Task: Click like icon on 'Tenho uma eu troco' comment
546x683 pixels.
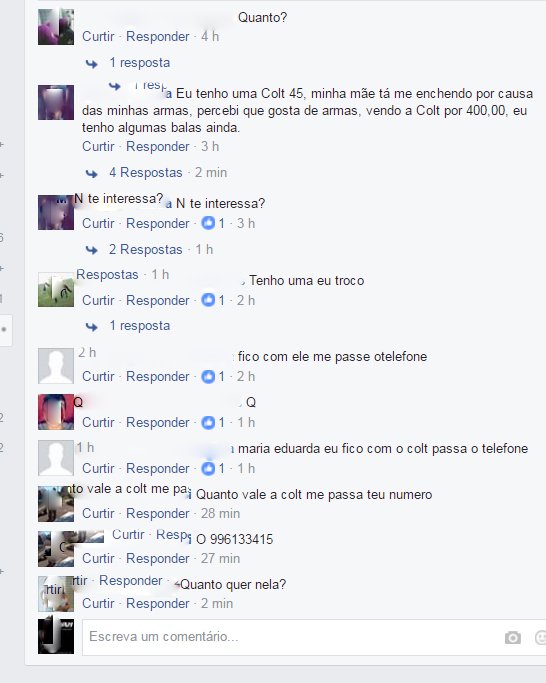Action: [x=208, y=300]
